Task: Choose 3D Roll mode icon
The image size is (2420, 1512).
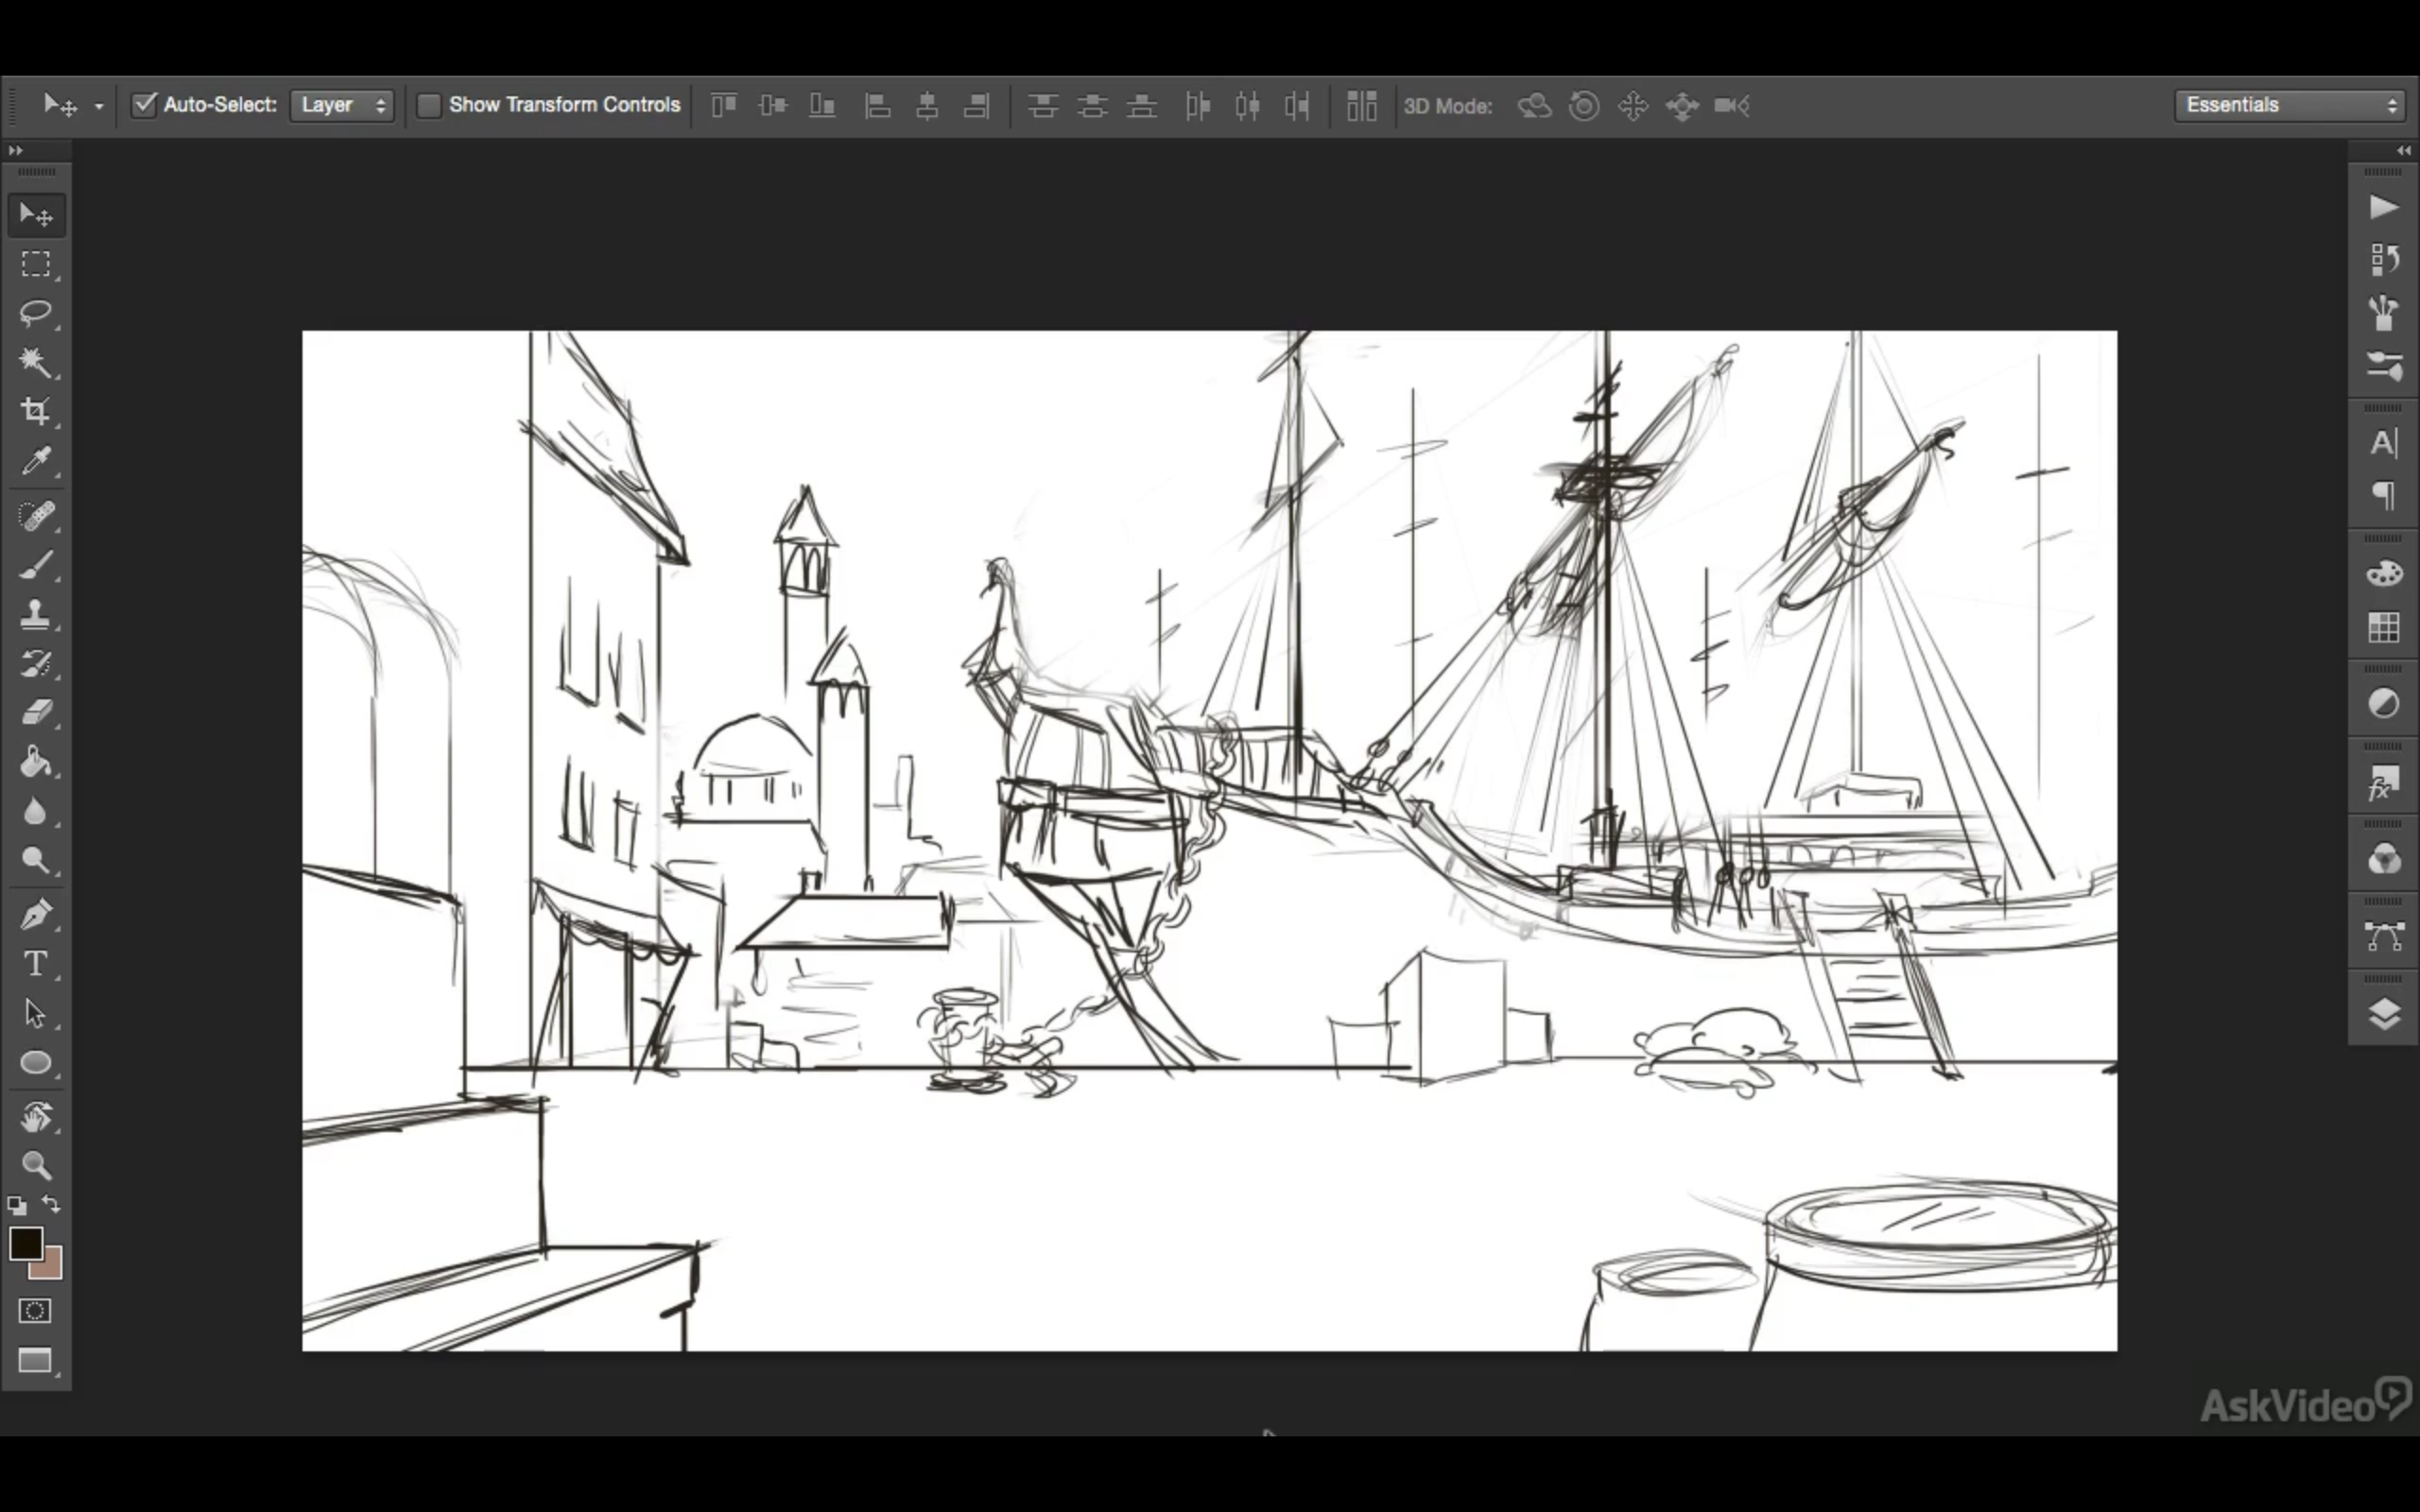Action: [x=1584, y=105]
